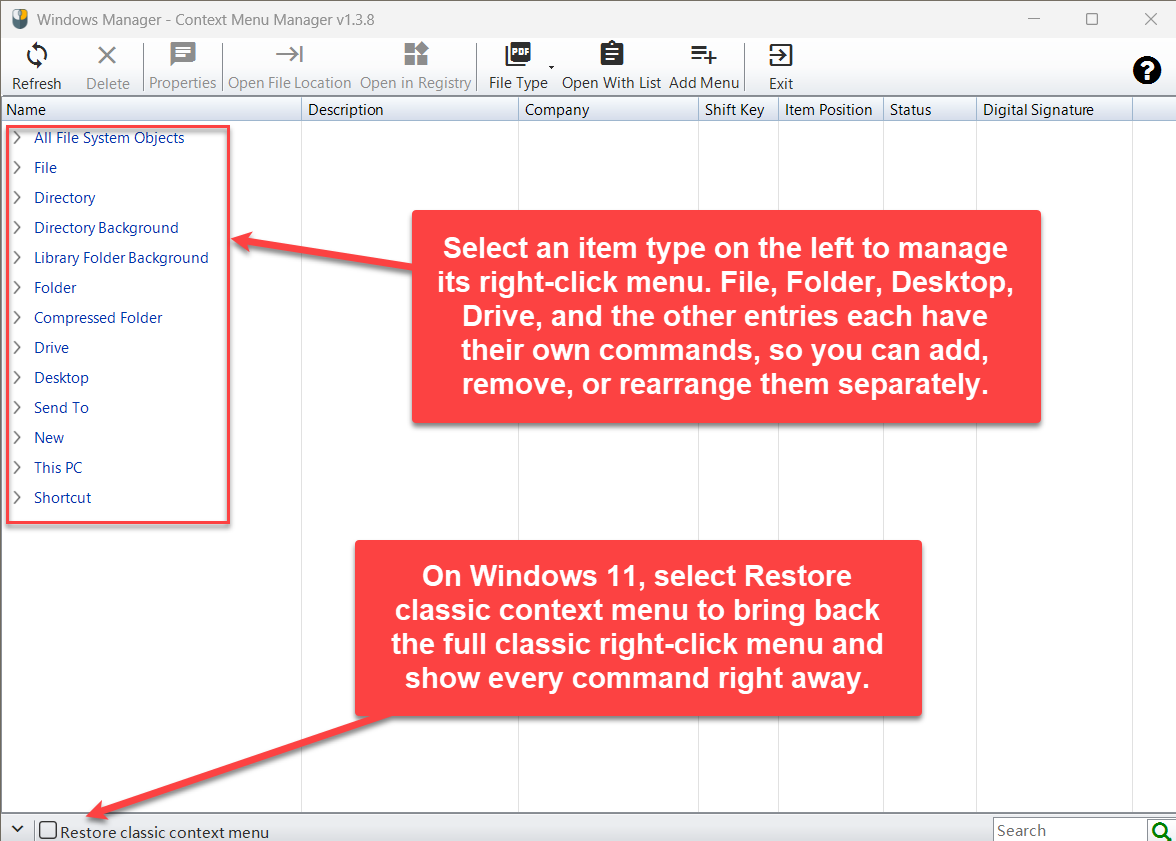Expand the Desktop node chevron
The height and width of the screenshot is (841, 1176).
(17, 377)
